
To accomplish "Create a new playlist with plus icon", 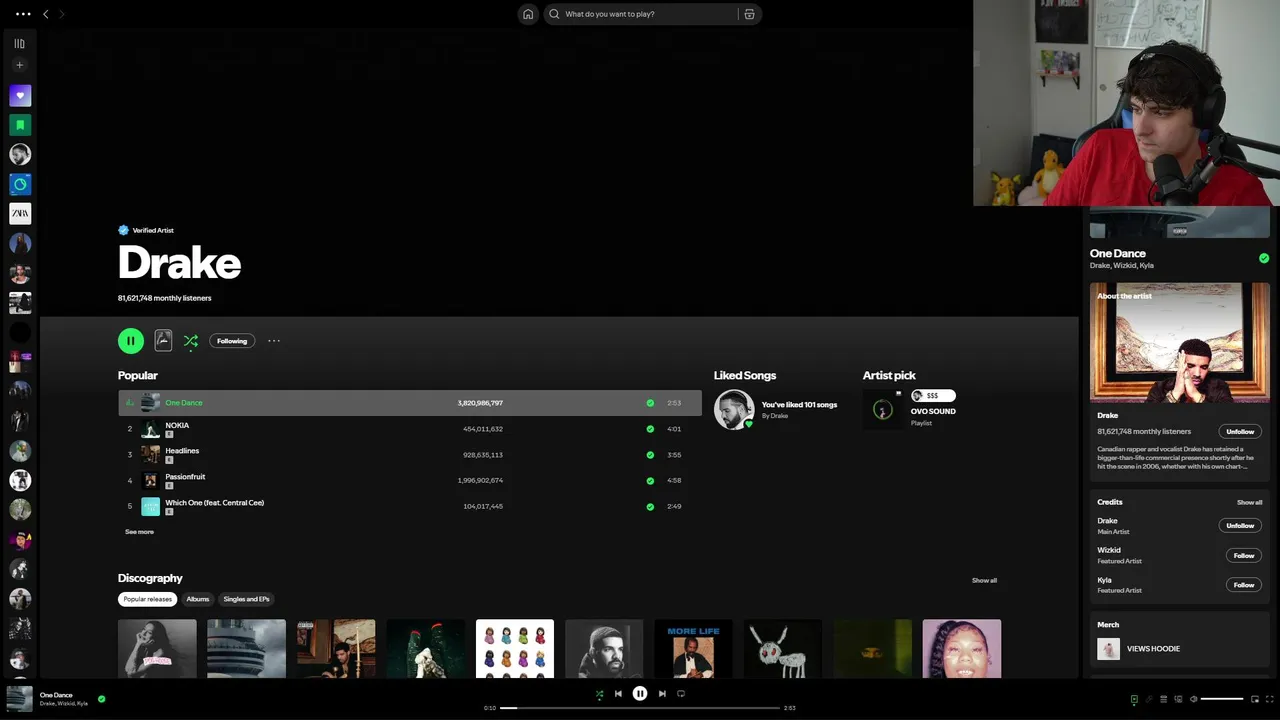I will tap(19, 65).
